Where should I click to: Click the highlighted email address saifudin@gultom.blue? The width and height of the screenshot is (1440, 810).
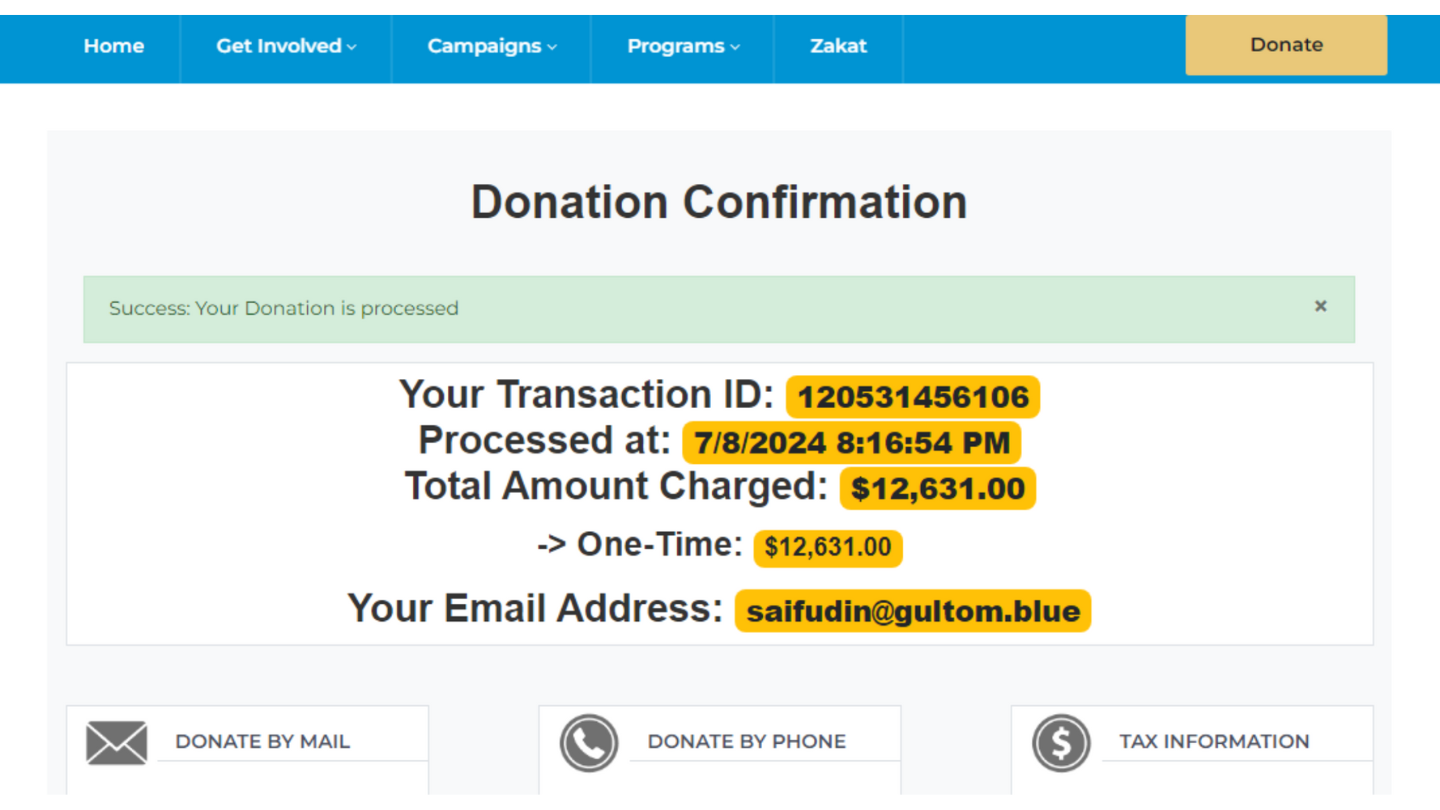coord(912,611)
